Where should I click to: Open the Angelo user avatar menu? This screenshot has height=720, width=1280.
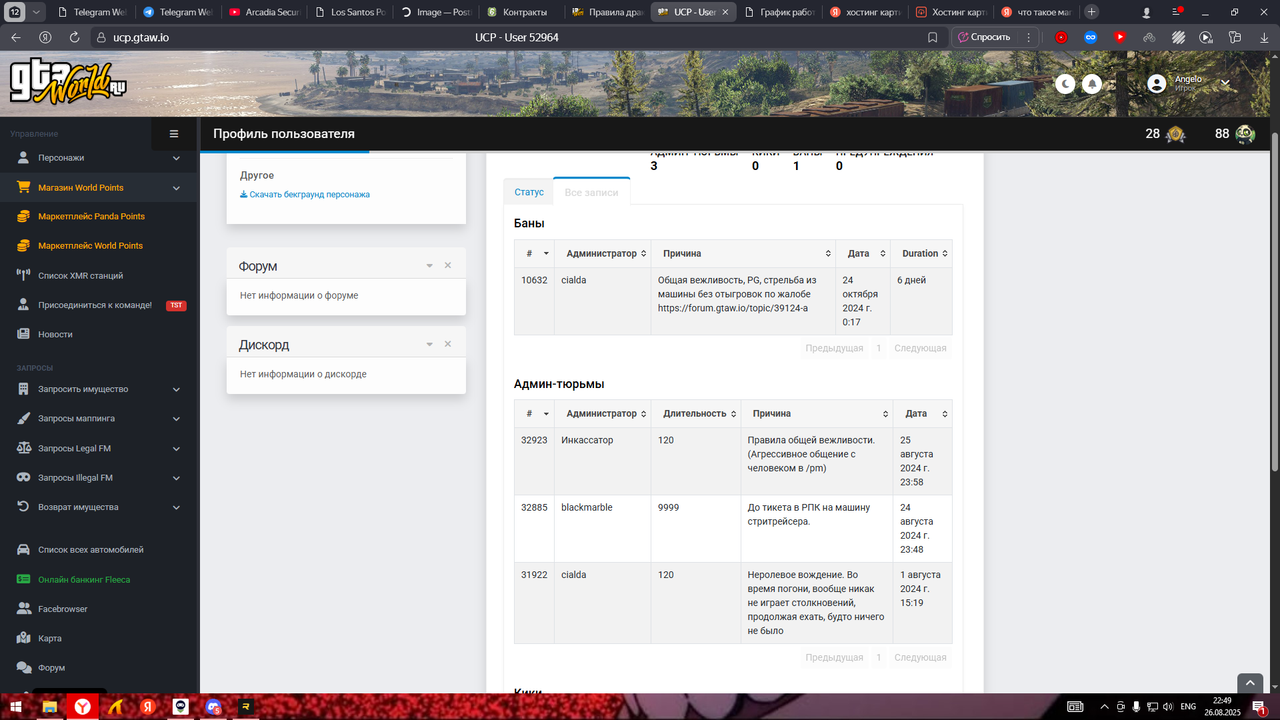pyautogui.click(x=1157, y=84)
